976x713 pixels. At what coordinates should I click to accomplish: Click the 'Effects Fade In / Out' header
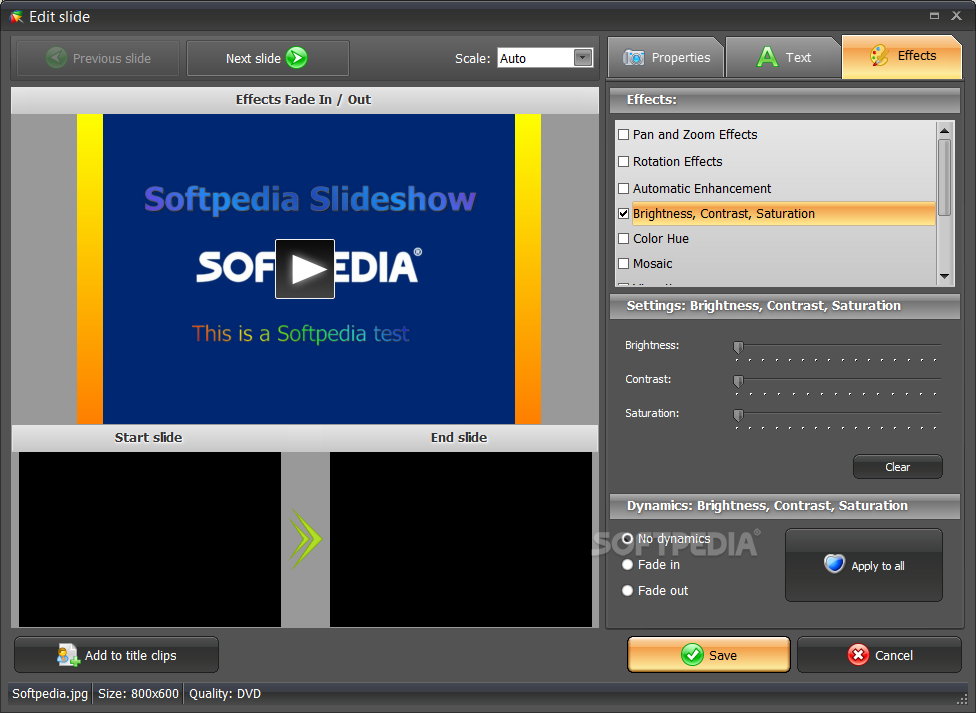pyautogui.click(x=304, y=100)
